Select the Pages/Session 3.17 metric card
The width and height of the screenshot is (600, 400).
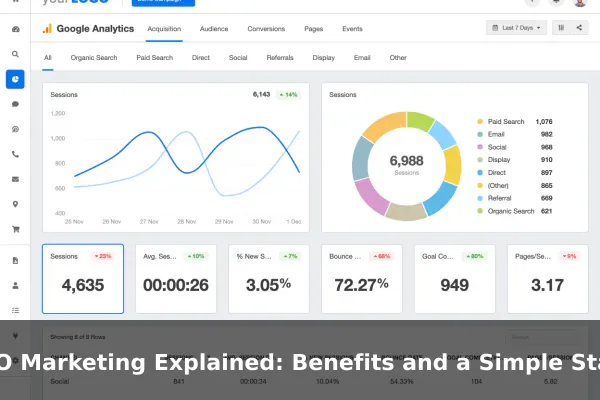coord(548,279)
